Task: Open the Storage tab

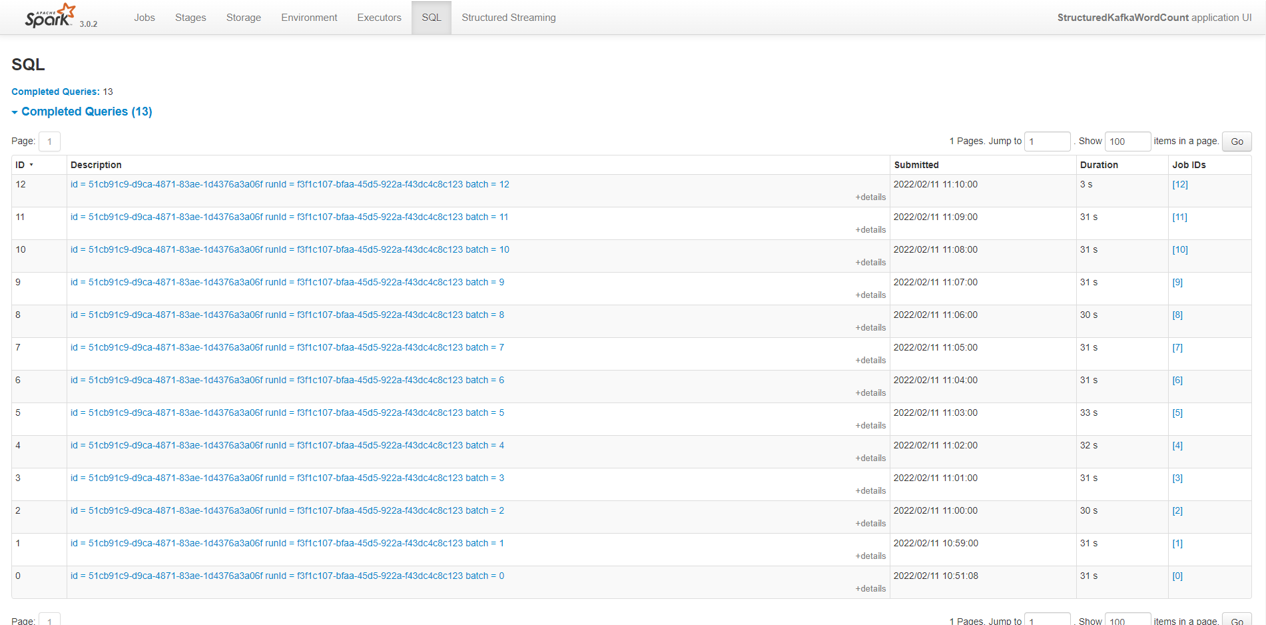Action: pos(243,18)
